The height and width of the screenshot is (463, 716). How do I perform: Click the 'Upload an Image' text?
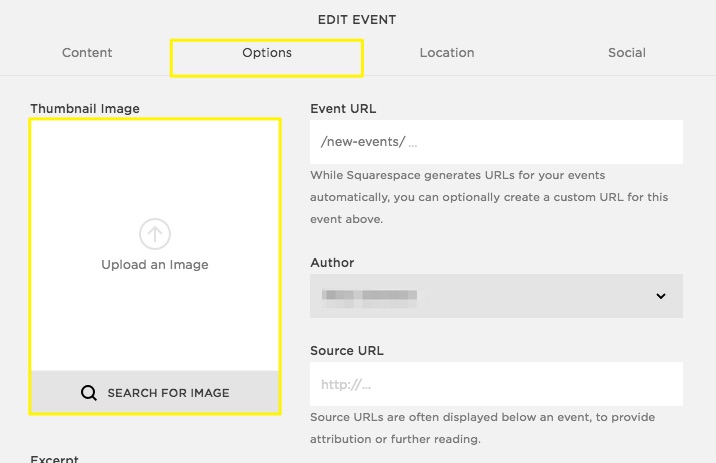pos(155,265)
